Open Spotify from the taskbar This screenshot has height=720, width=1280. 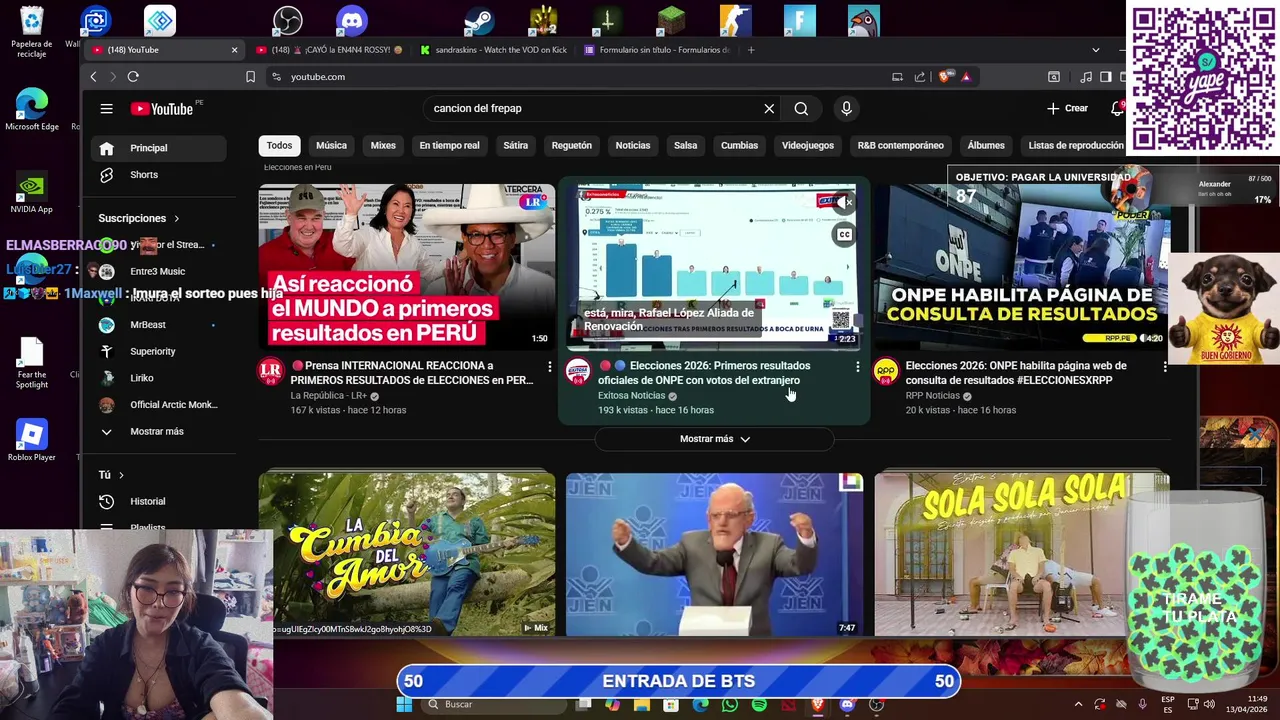pyautogui.click(x=759, y=705)
